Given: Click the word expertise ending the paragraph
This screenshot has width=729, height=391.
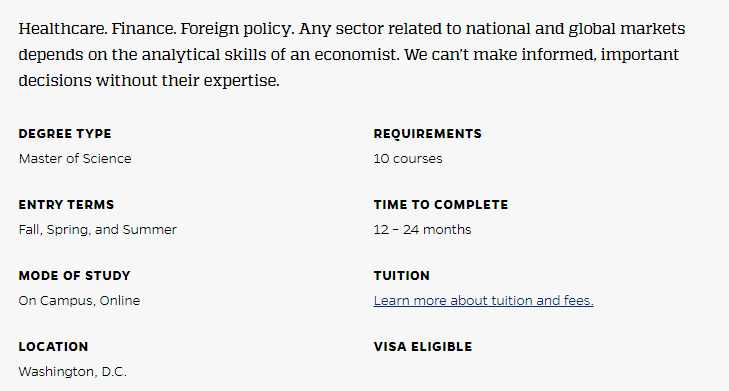Looking at the screenshot, I should tap(241, 81).
